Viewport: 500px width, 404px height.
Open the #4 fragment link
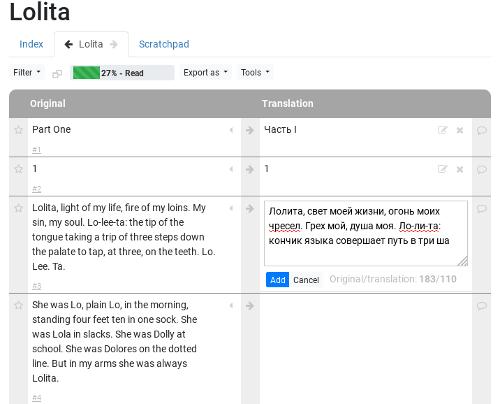[37, 397]
